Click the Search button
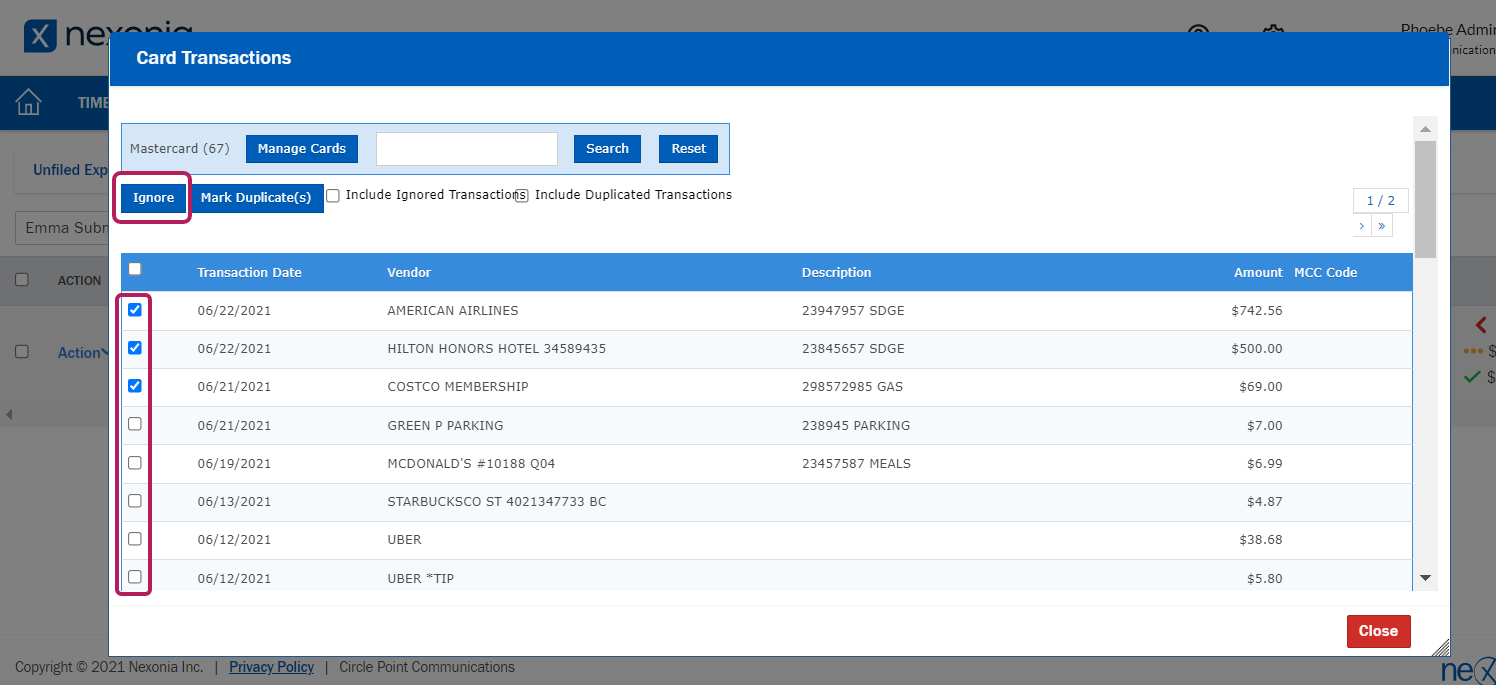Image resolution: width=1496 pixels, height=685 pixels. coord(607,149)
